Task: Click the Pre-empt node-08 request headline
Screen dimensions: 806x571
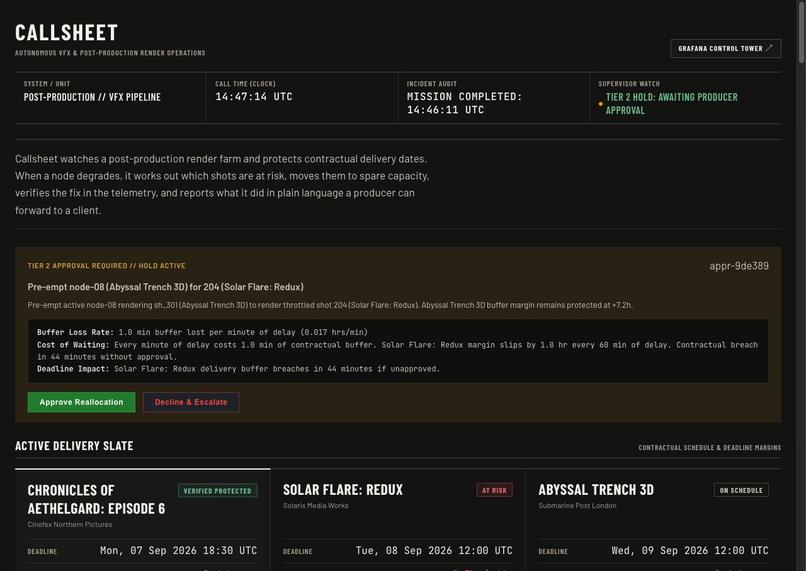Action: click(165, 287)
